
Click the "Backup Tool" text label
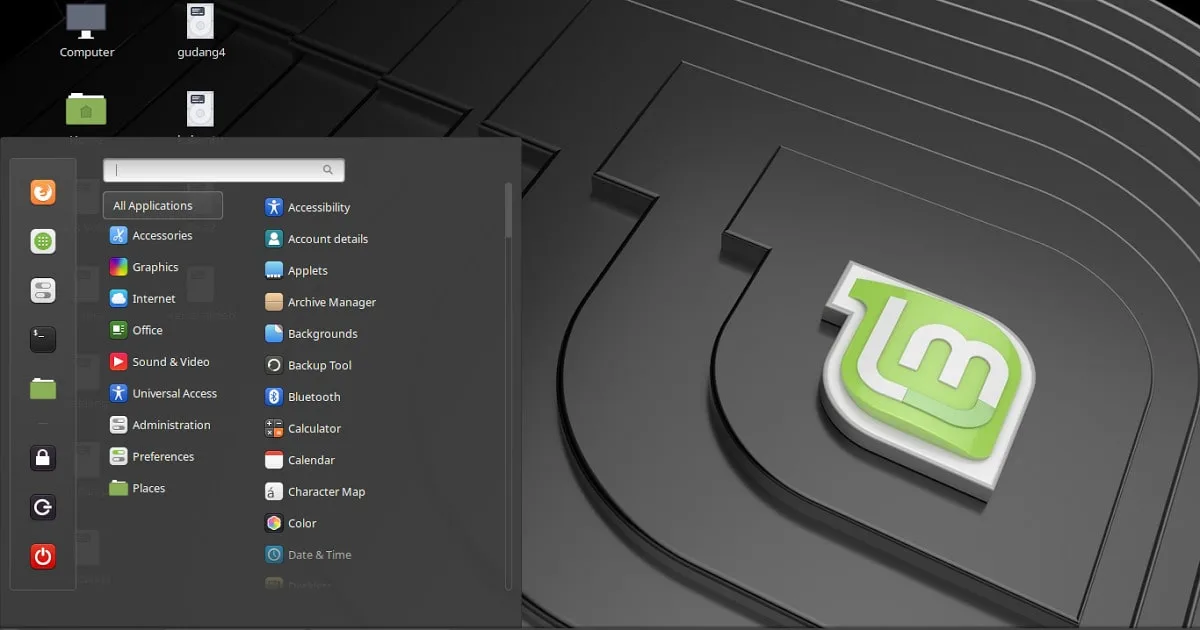(x=320, y=366)
